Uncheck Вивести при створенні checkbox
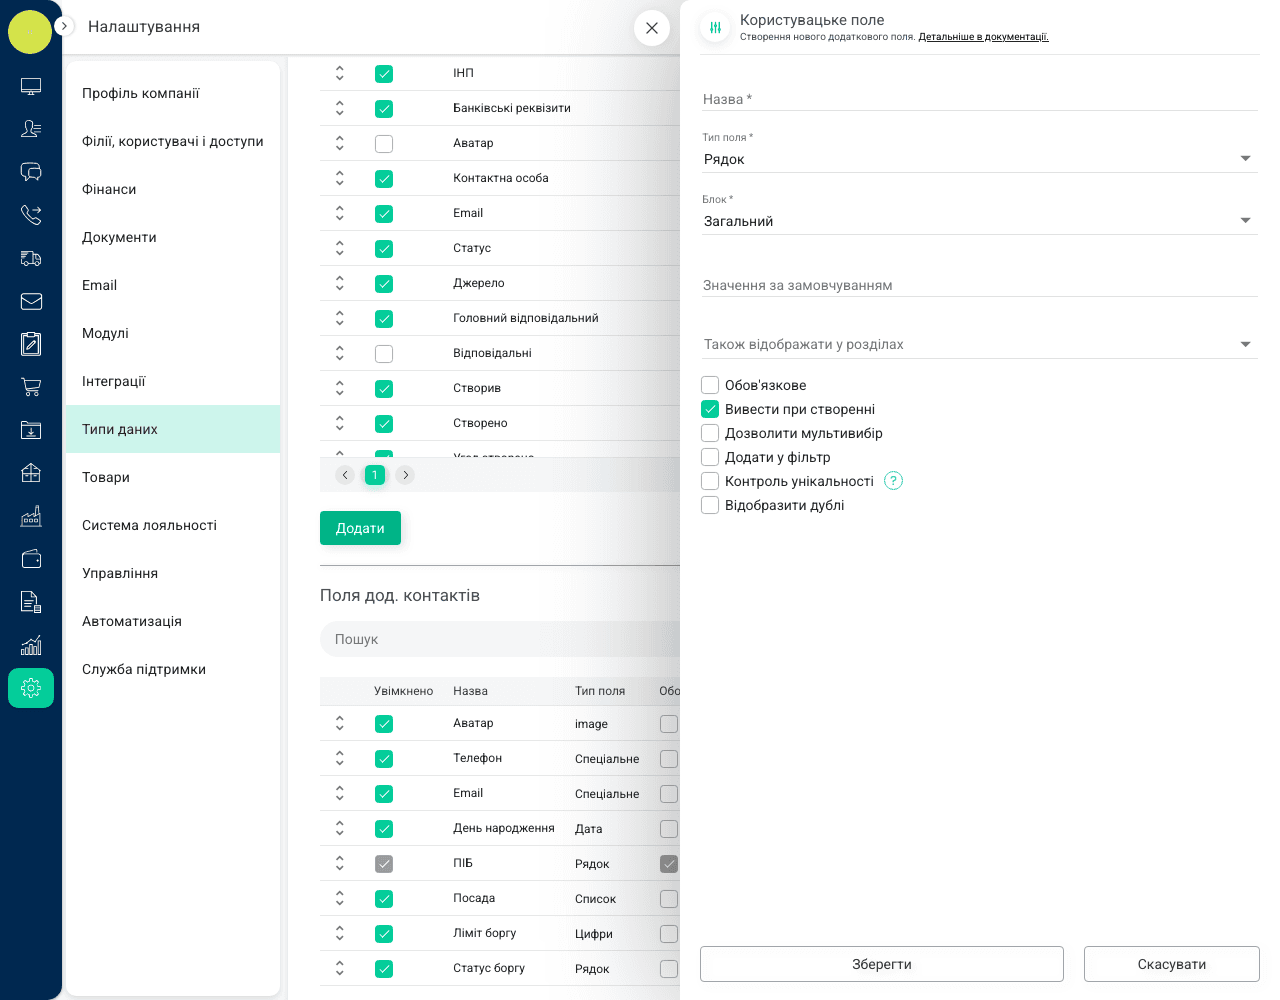The width and height of the screenshot is (1280, 1000). tap(710, 409)
